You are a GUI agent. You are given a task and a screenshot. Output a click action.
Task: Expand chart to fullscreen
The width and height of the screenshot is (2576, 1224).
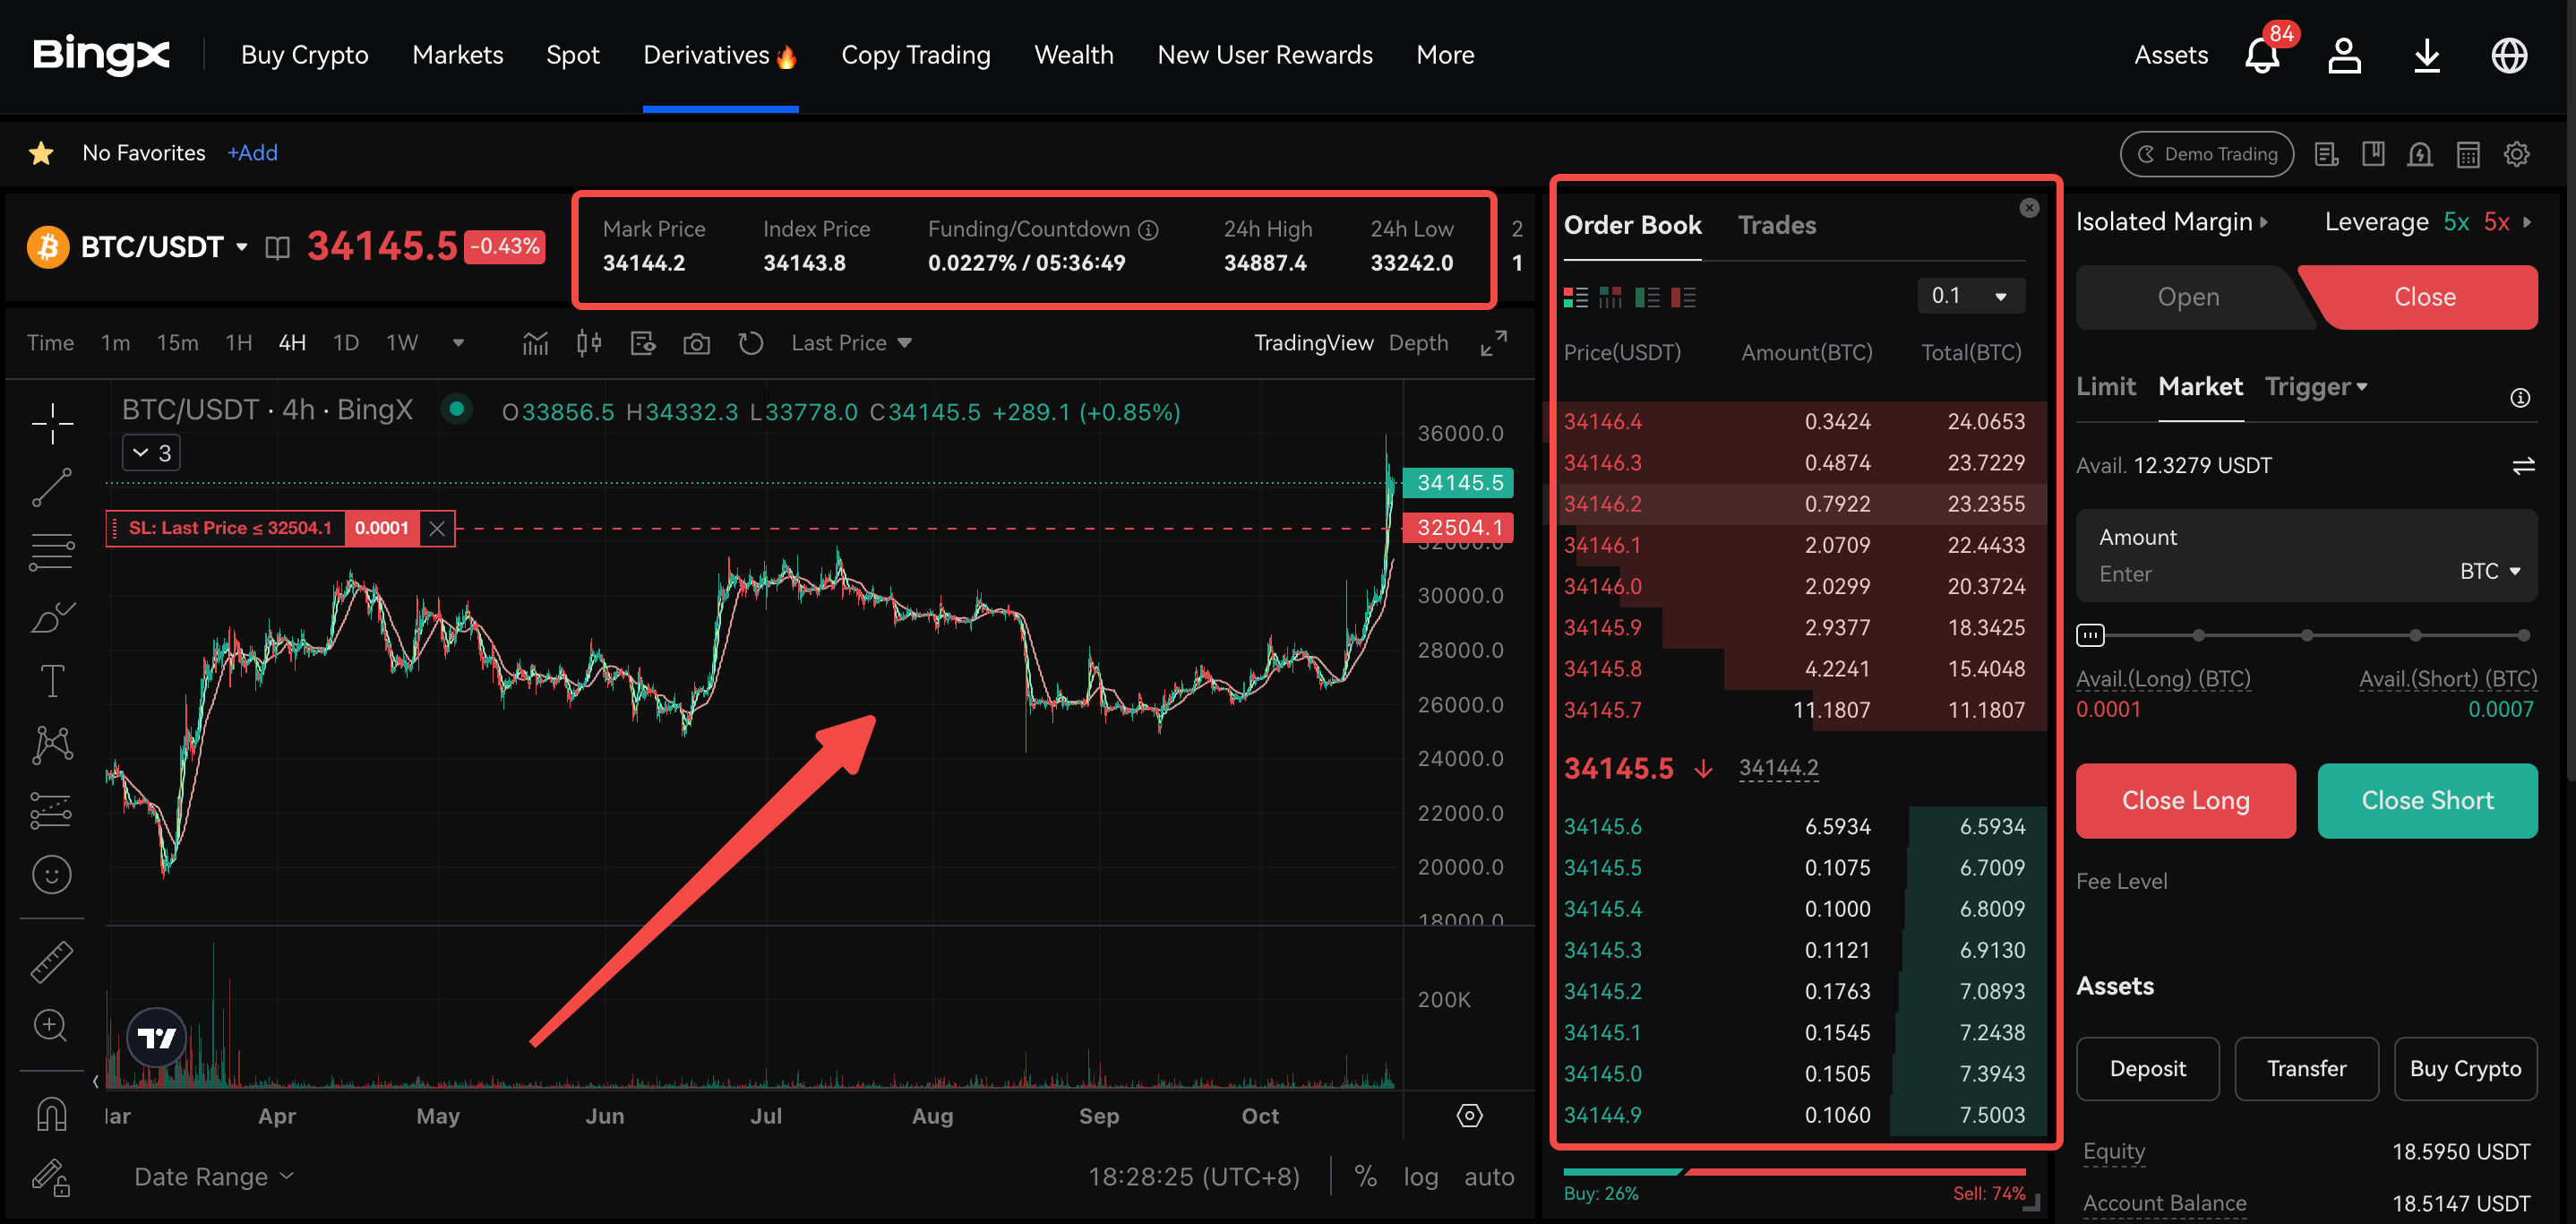point(1493,343)
